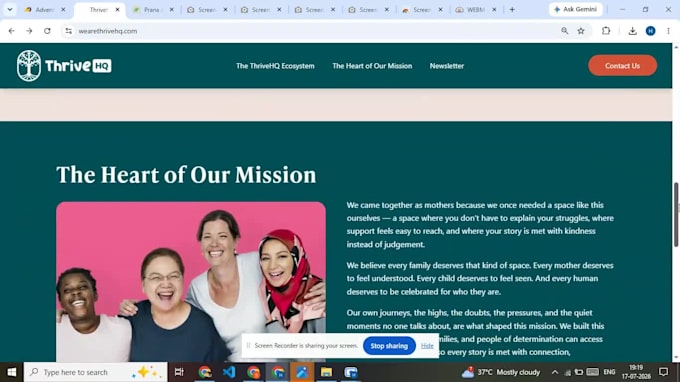
Task: Open the Chrome three-dot menu
Action: [668, 31]
